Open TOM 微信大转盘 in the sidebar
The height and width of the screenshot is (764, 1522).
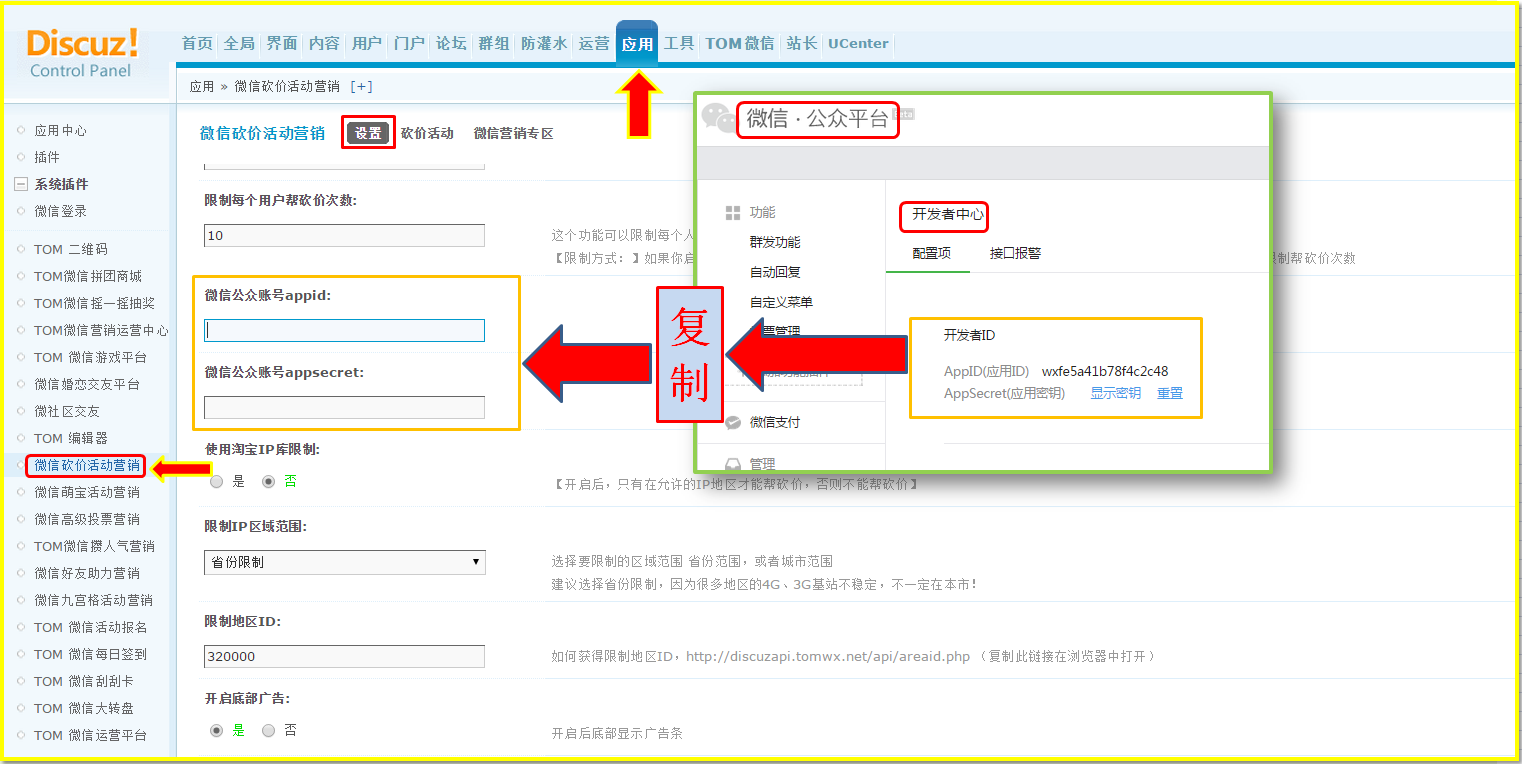tap(84, 708)
